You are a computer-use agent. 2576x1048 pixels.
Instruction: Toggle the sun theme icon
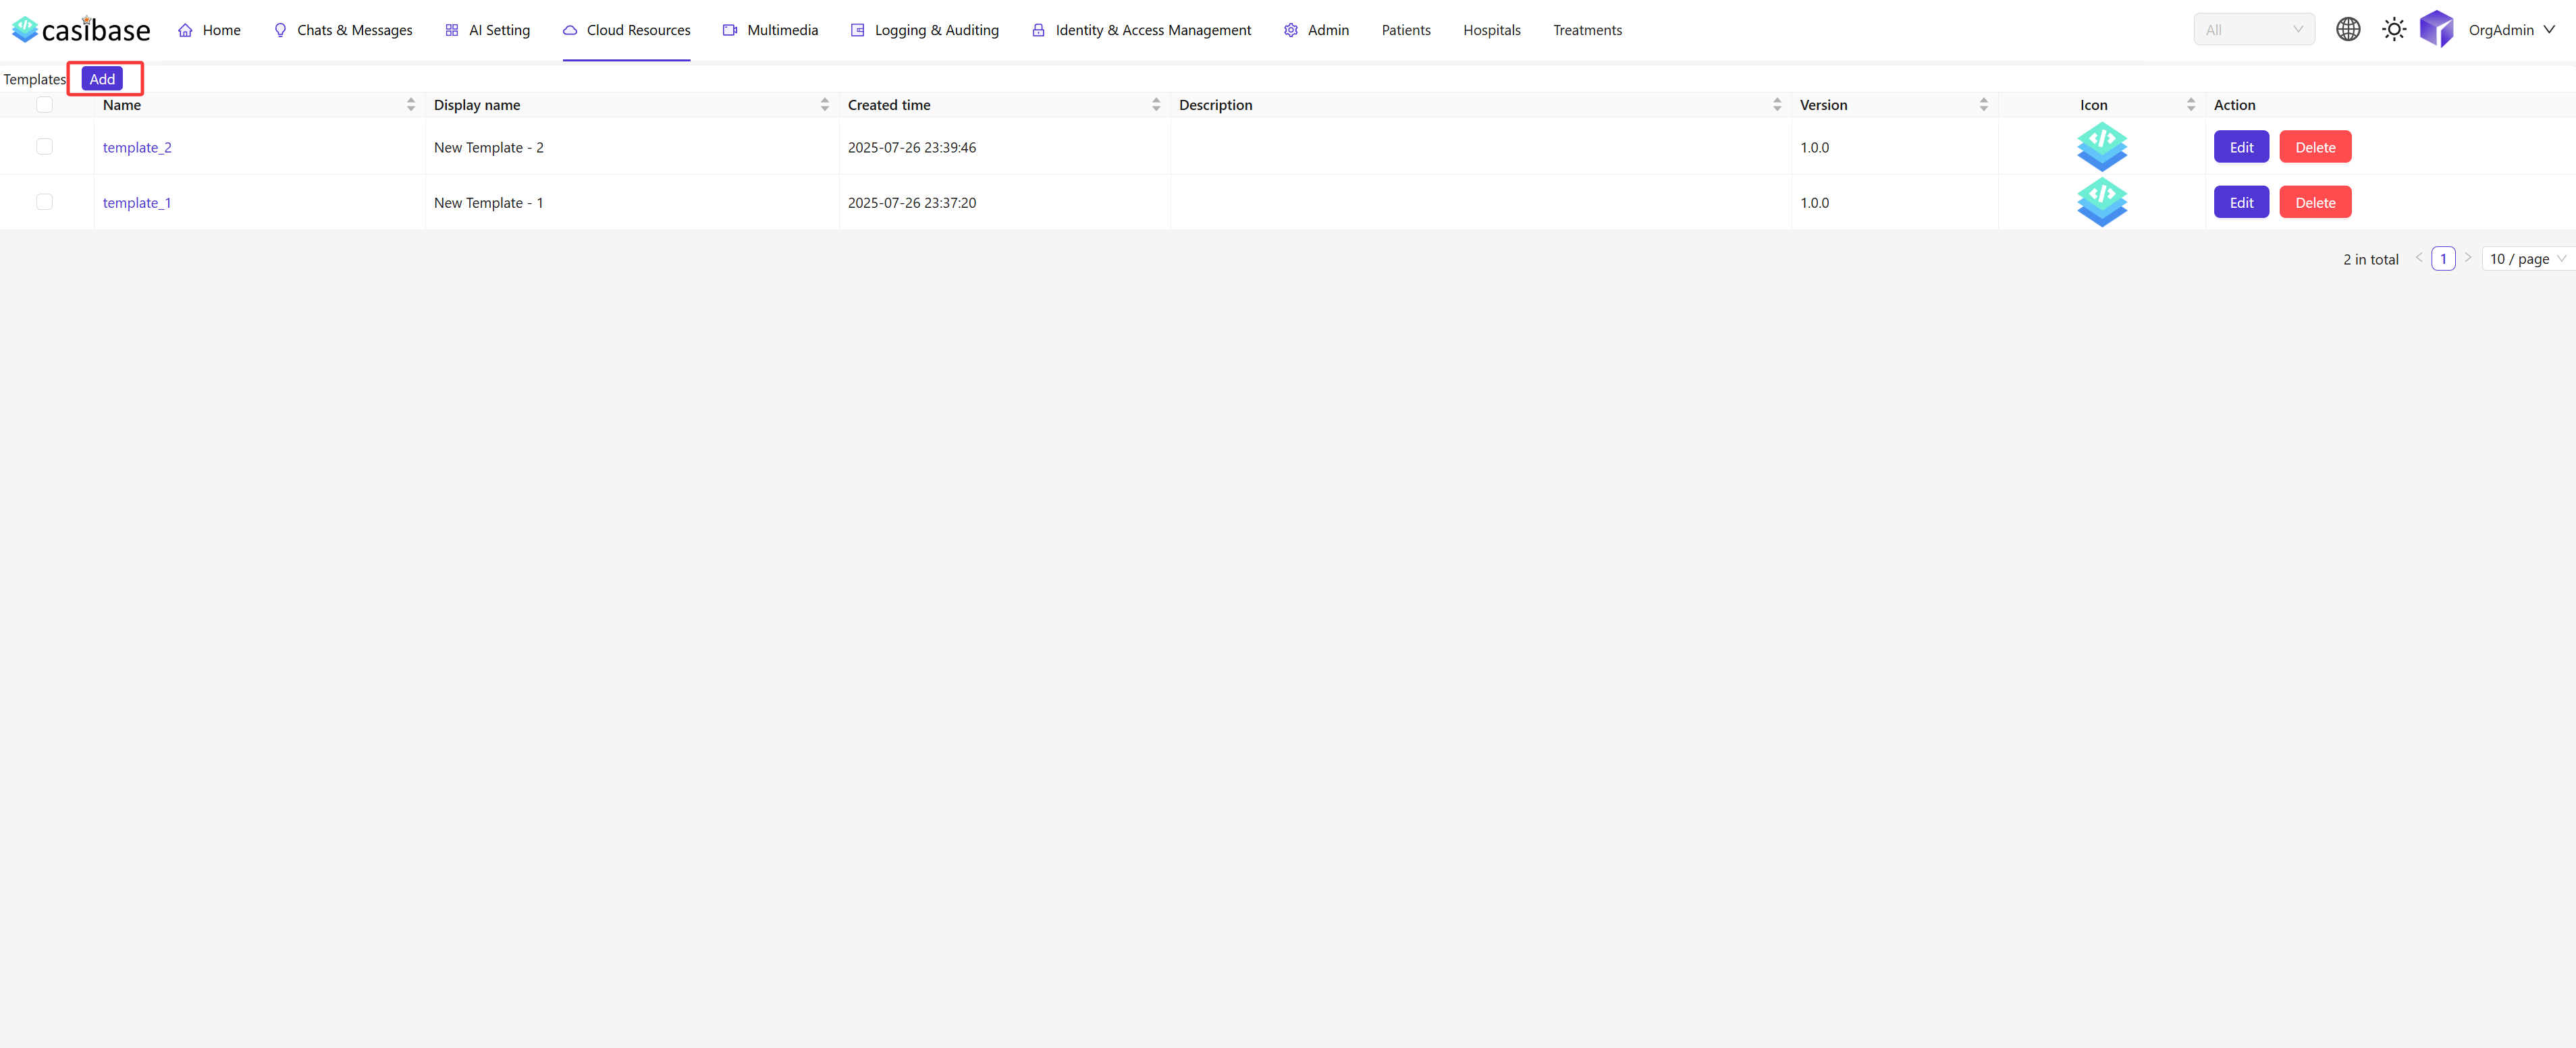[2393, 30]
